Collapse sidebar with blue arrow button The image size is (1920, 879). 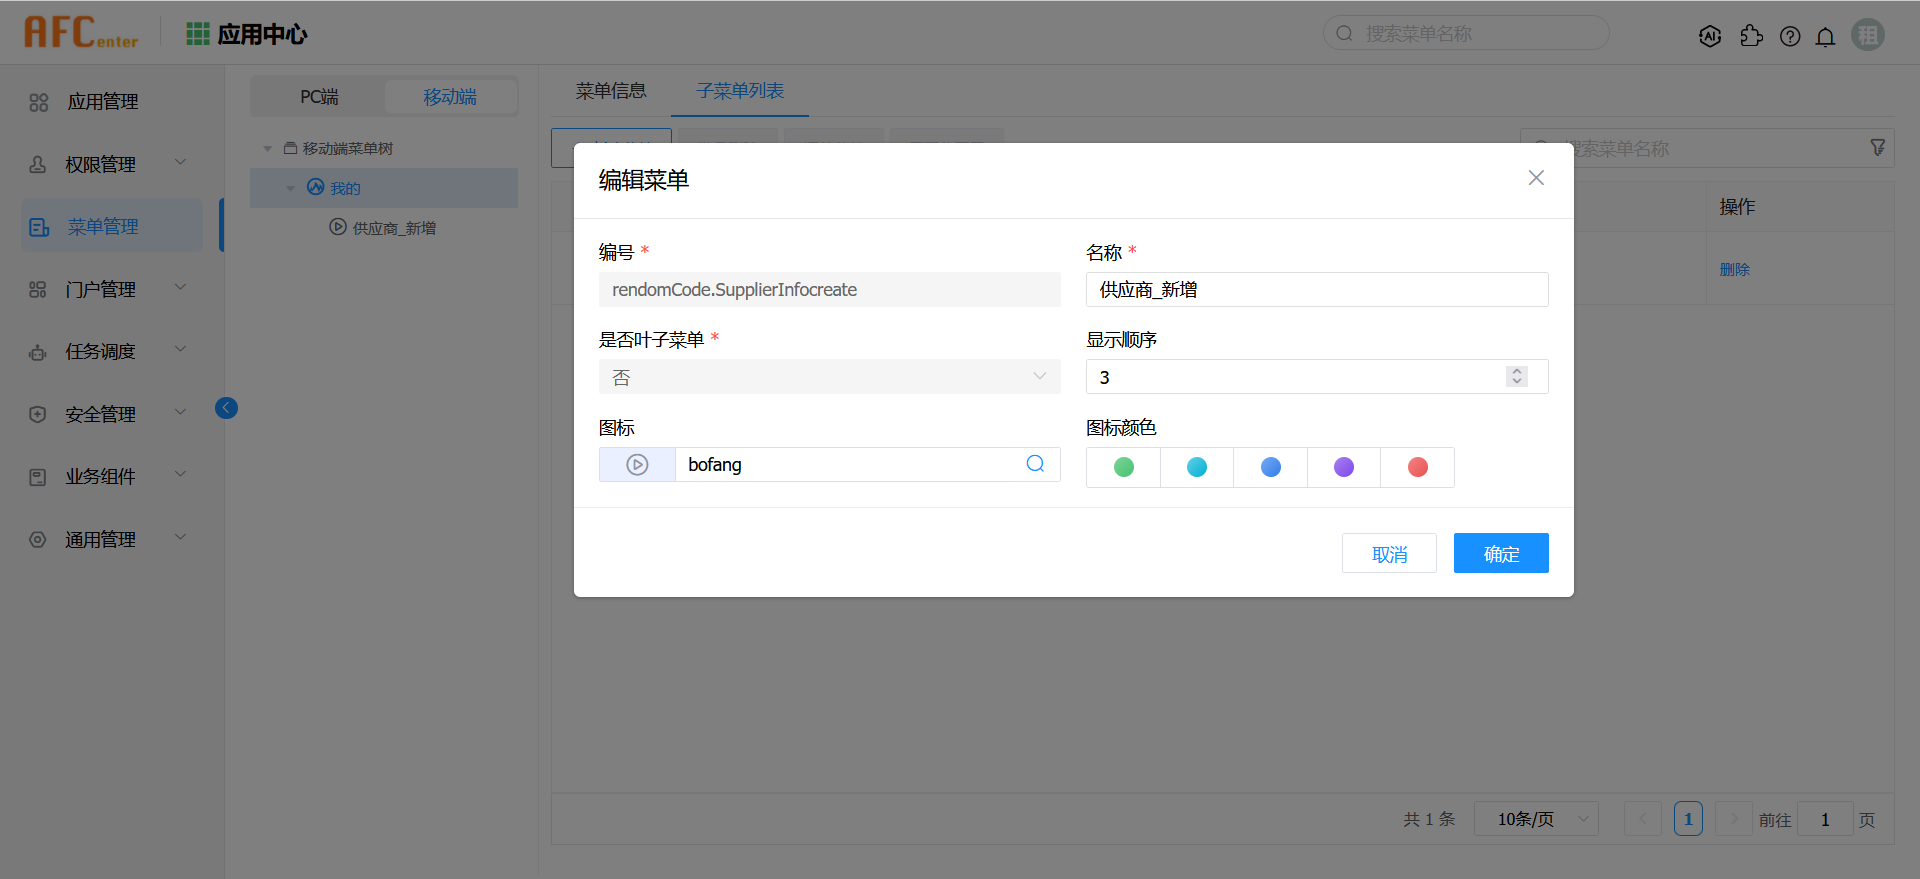pyautogui.click(x=227, y=408)
